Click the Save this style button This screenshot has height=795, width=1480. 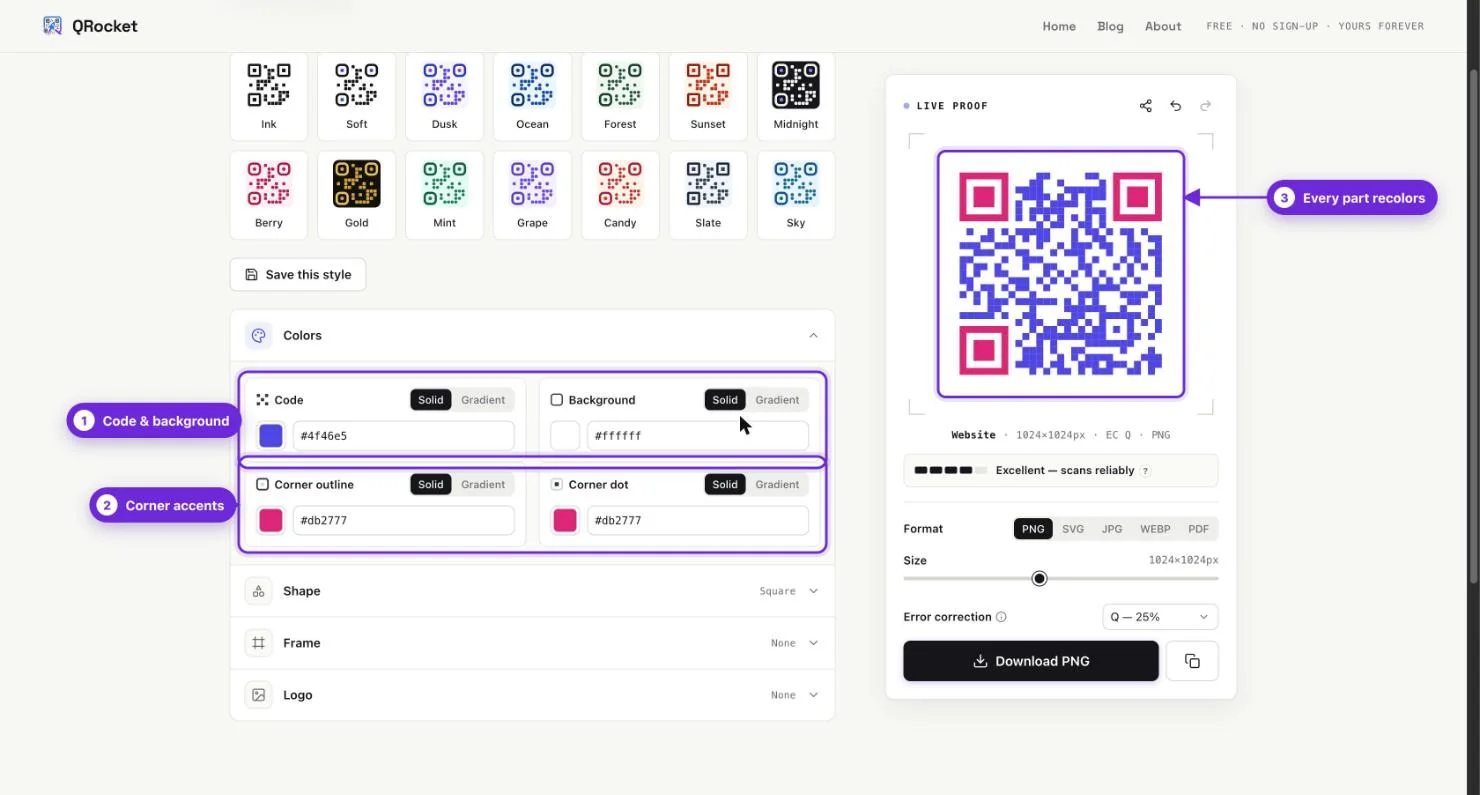tap(298, 274)
